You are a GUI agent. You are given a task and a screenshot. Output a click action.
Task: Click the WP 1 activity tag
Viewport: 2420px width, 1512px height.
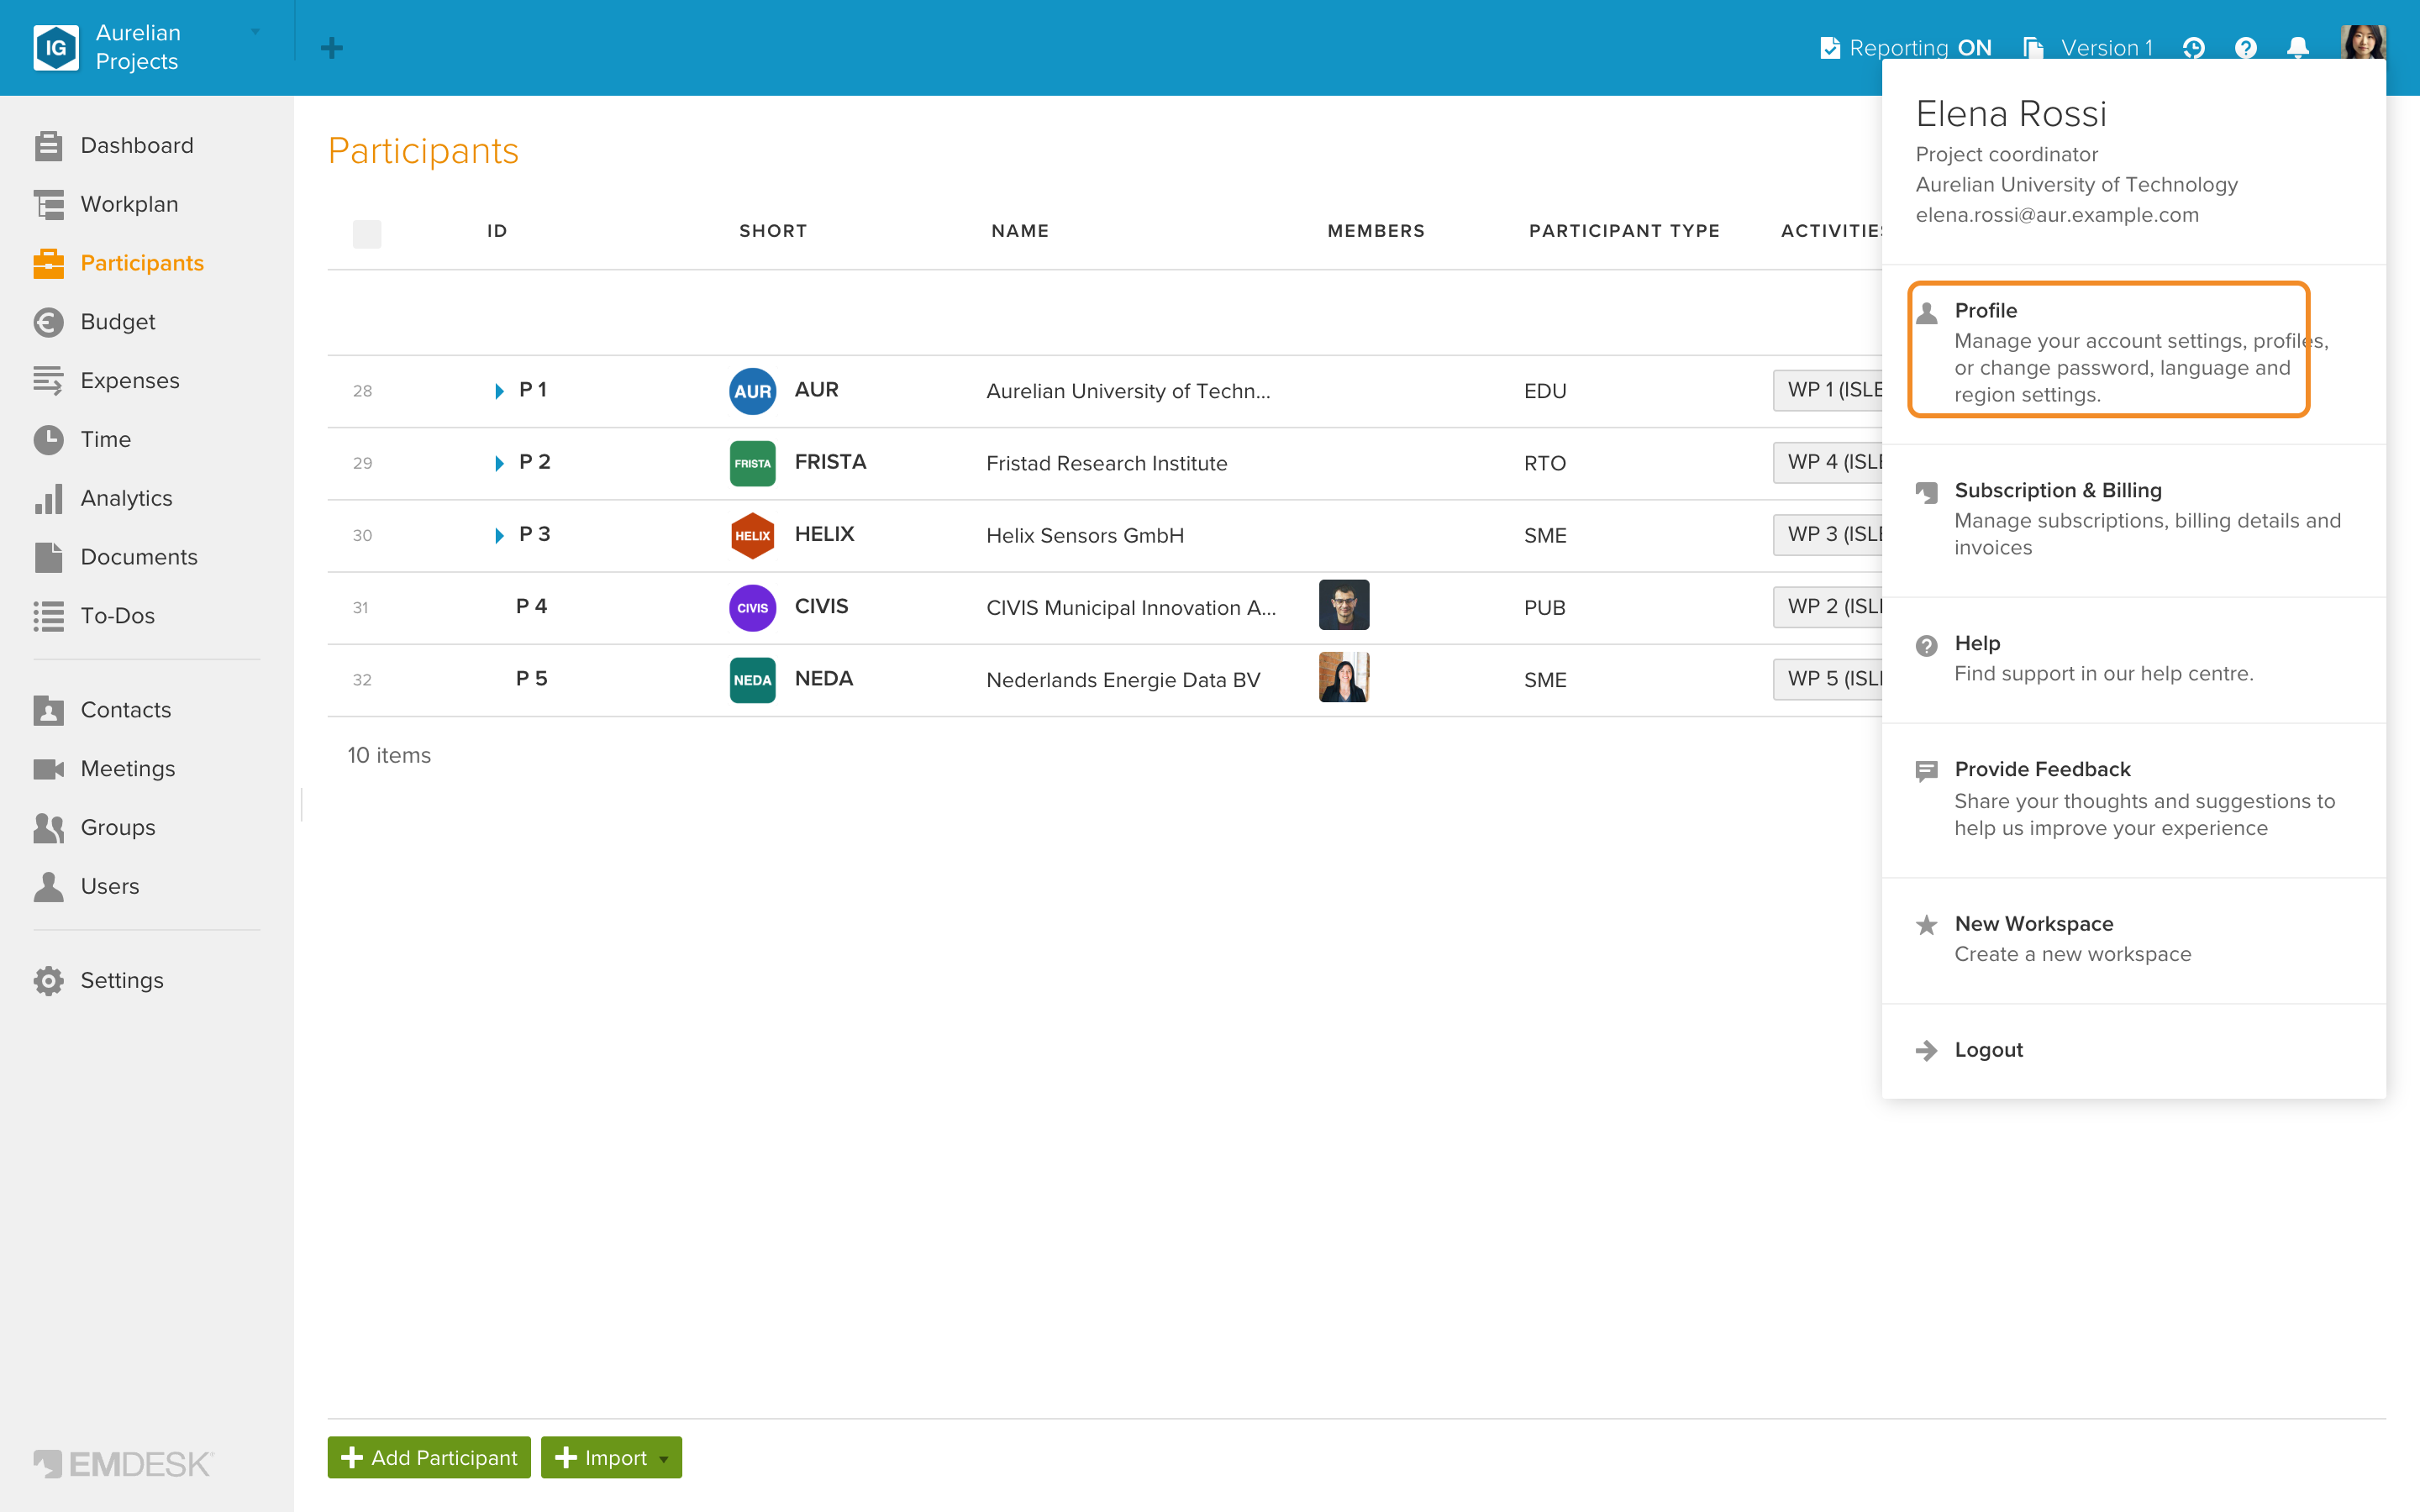tap(1828, 390)
